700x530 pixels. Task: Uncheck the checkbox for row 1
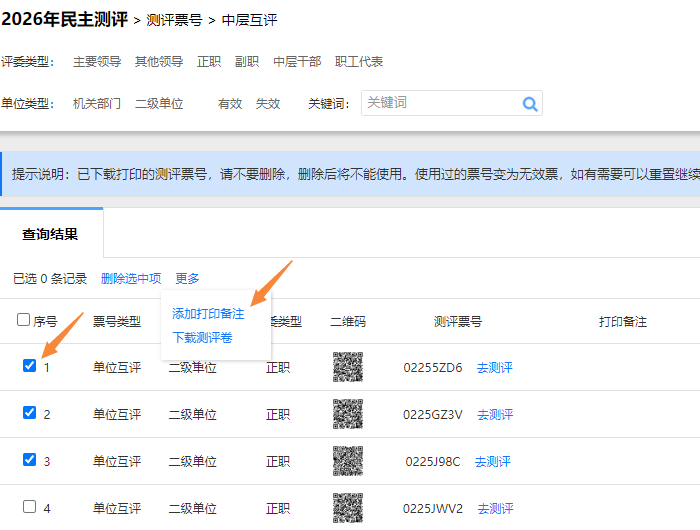(29, 365)
